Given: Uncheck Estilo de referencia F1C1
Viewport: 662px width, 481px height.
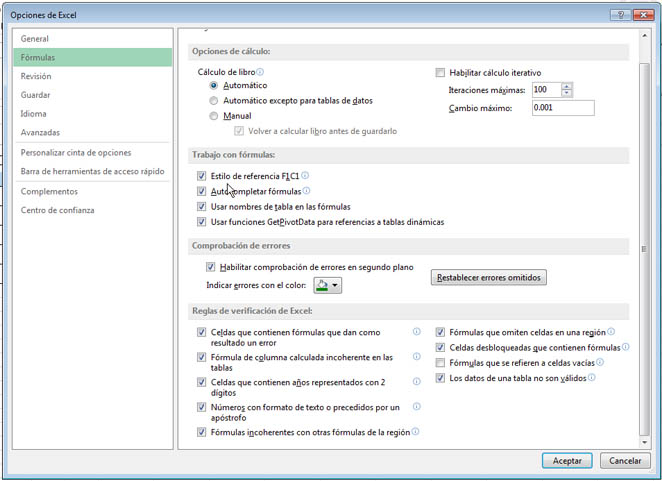Looking at the screenshot, I should 203,176.
